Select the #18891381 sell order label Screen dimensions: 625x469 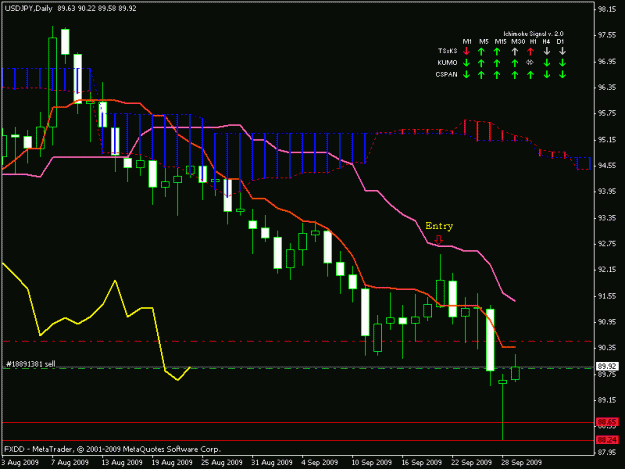(x=31, y=364)
